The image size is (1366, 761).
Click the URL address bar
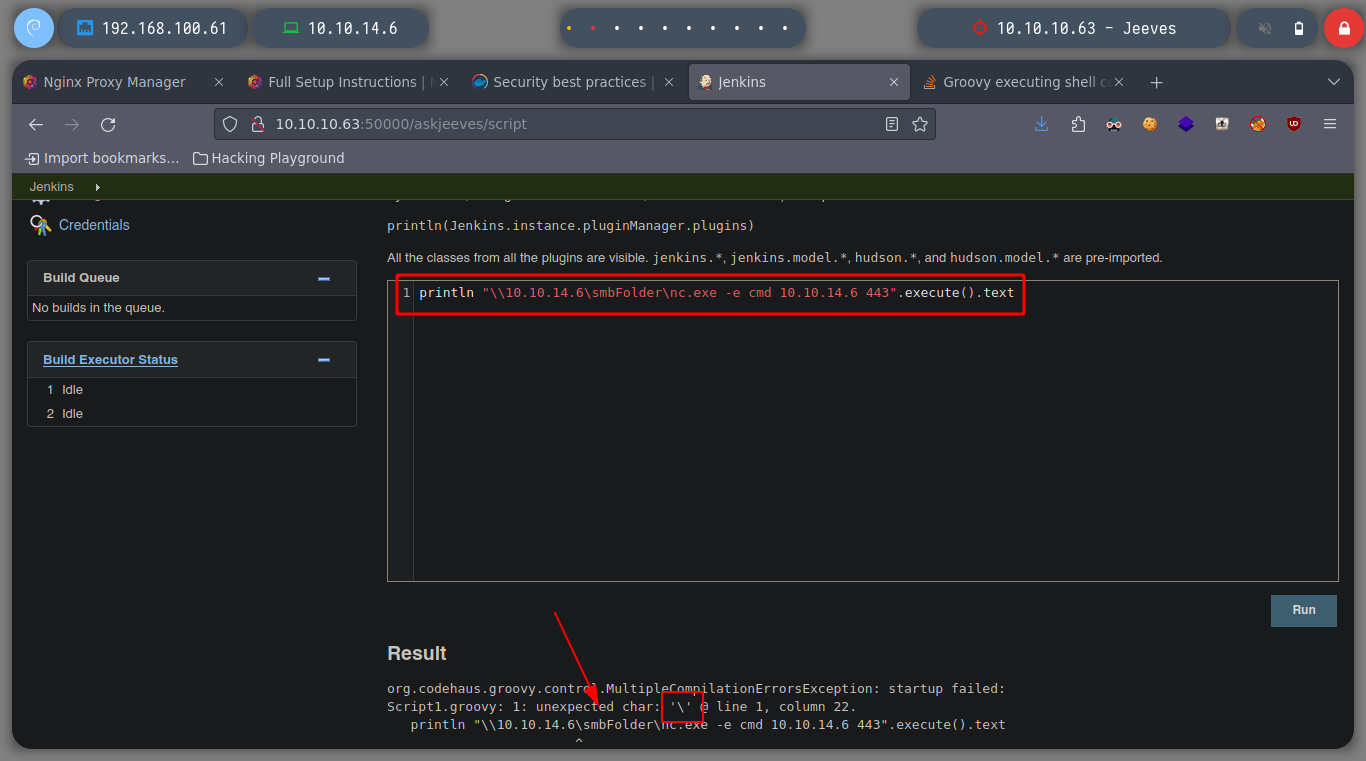coord(575,124)
